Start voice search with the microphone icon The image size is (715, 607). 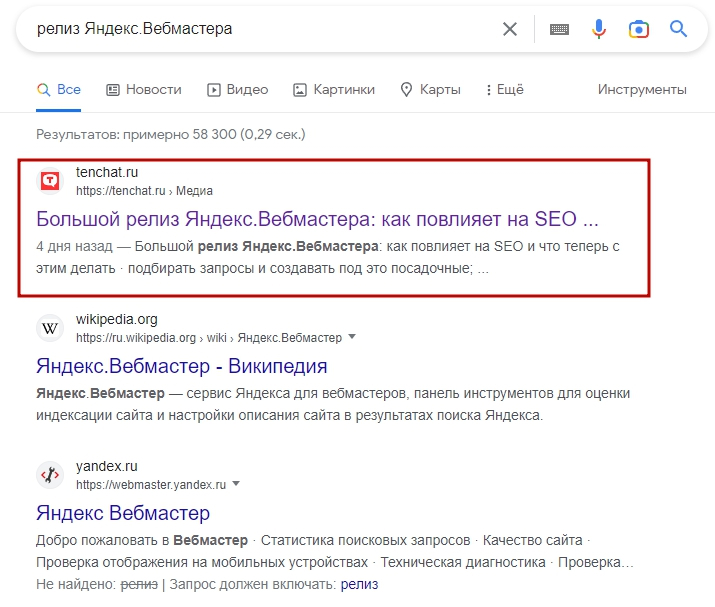coord(599,29)
